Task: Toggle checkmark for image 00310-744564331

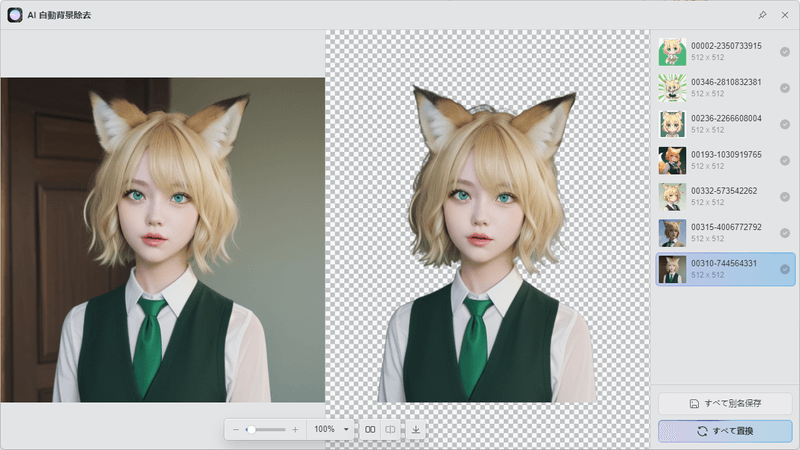Action: (785, 269)
